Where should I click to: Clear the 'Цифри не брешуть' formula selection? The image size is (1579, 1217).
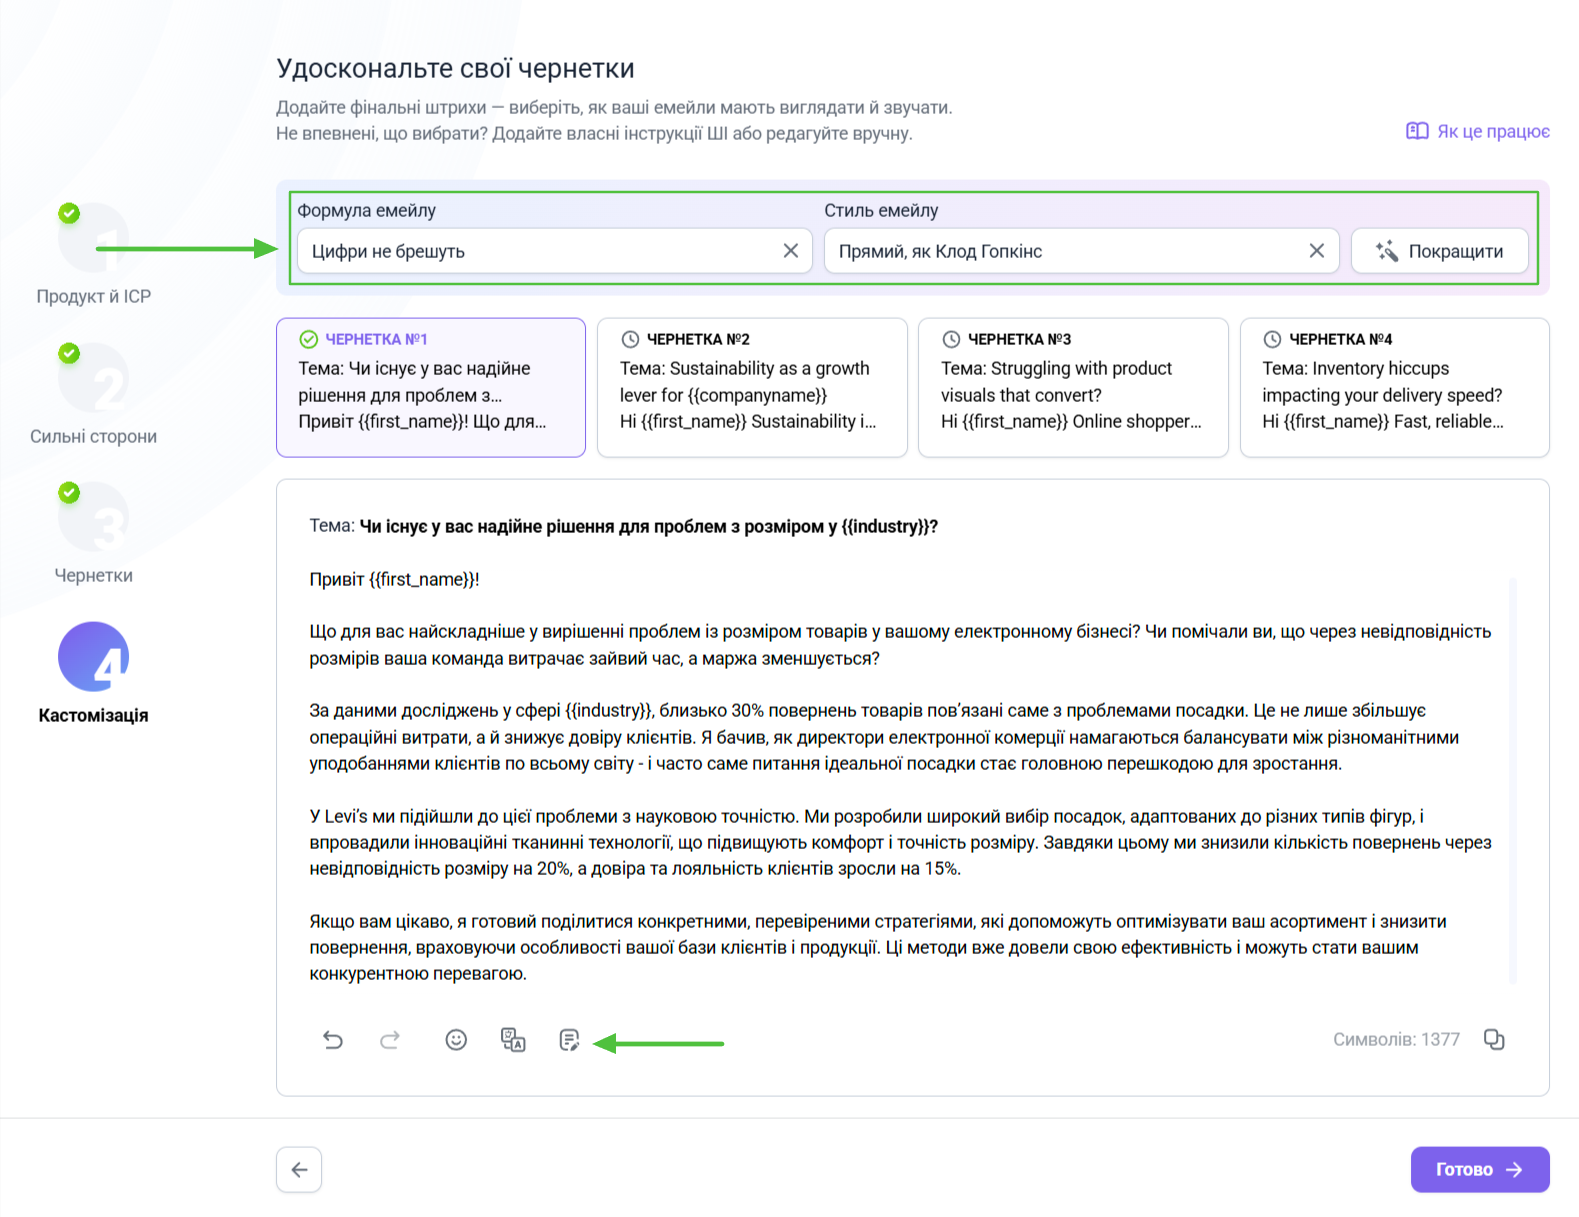click(790, 251)
